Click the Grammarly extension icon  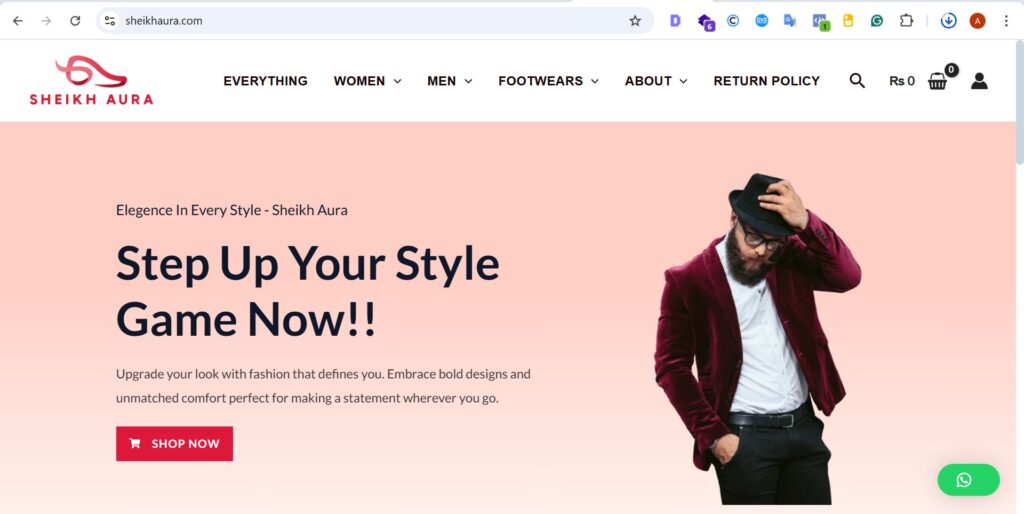(x=877, y=21)
